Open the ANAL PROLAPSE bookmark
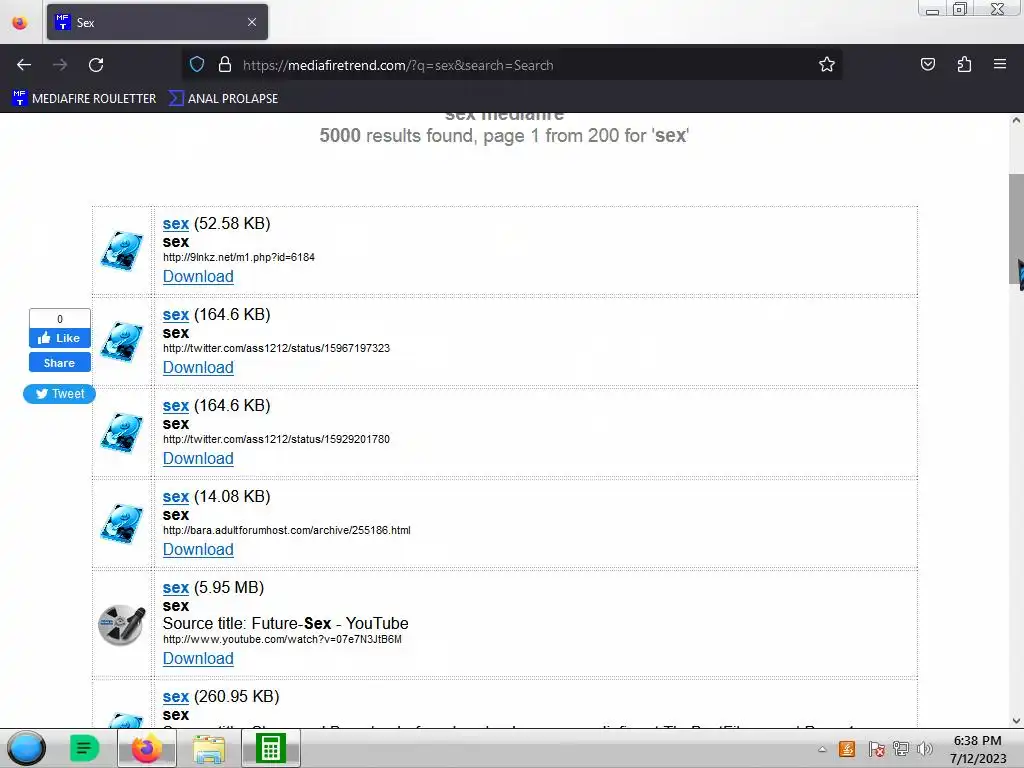The image size is (1024, 768). 223,99
